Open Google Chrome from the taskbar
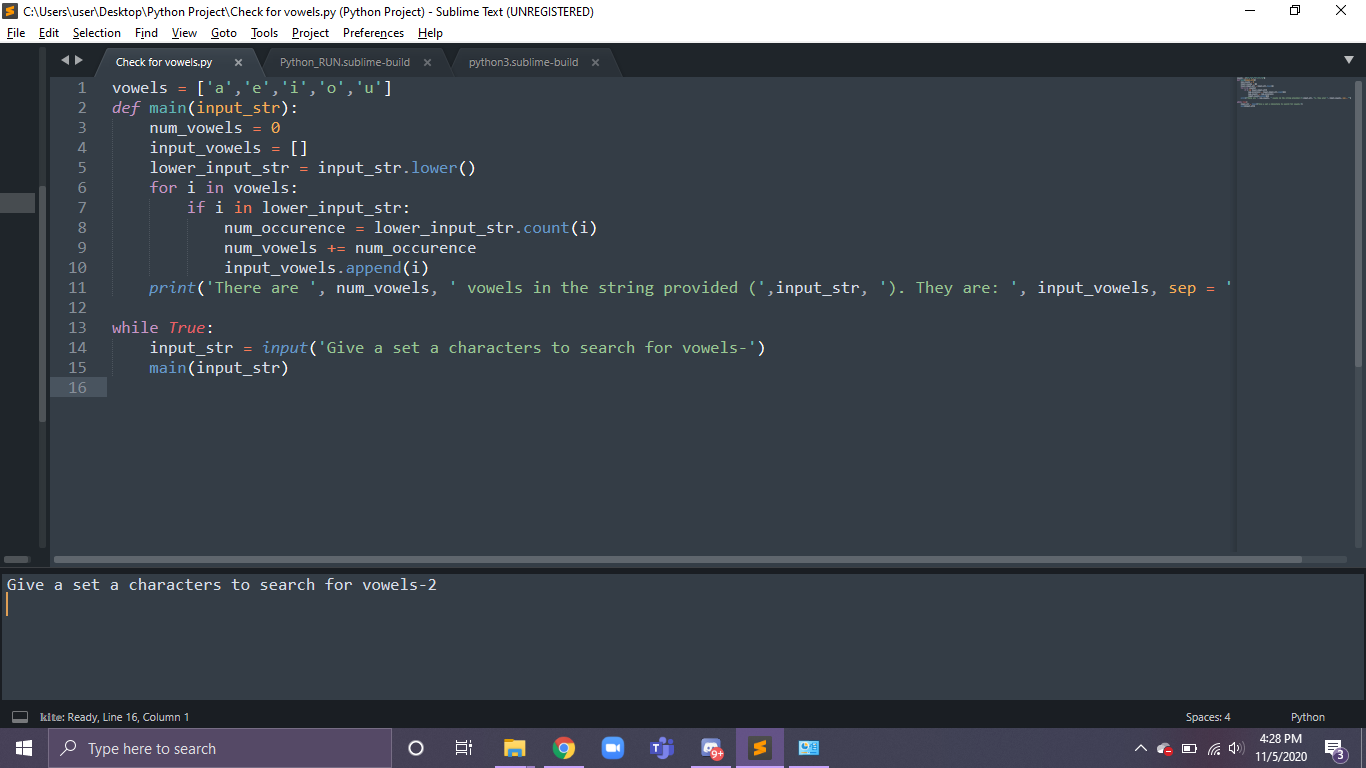 [x=564, y=748]
